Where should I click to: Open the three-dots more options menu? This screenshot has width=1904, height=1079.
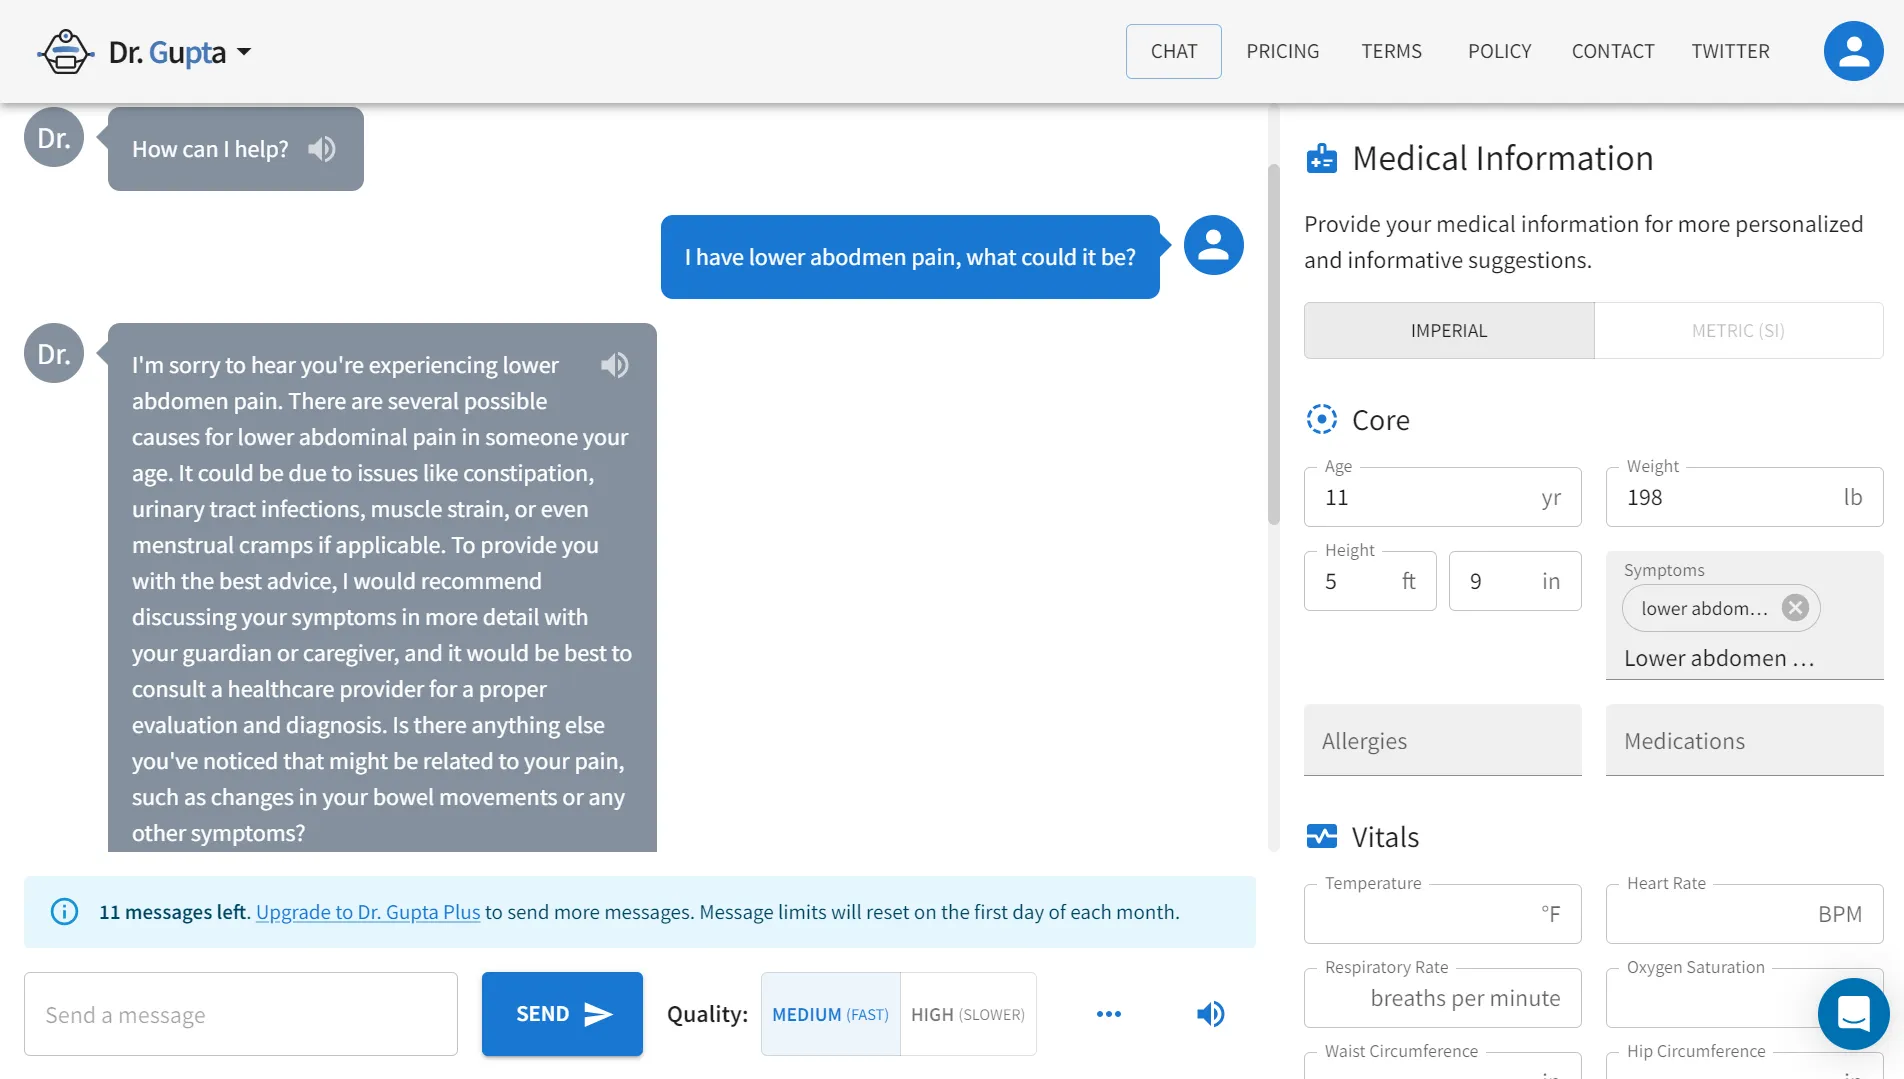pos(1108,1014)
